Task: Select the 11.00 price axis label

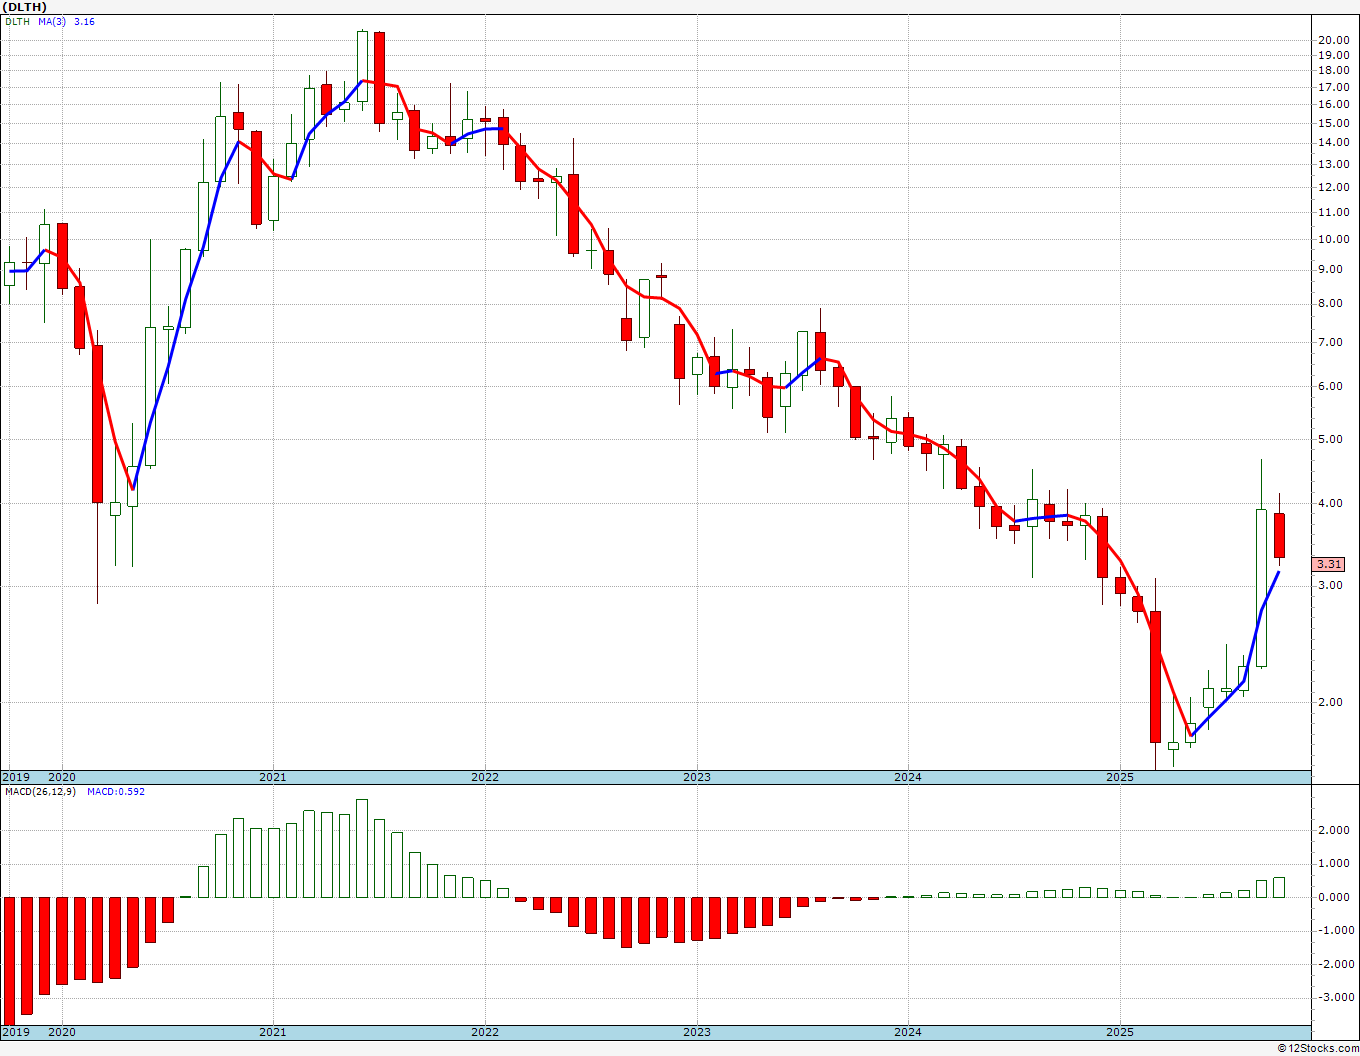Action: 1332,212
